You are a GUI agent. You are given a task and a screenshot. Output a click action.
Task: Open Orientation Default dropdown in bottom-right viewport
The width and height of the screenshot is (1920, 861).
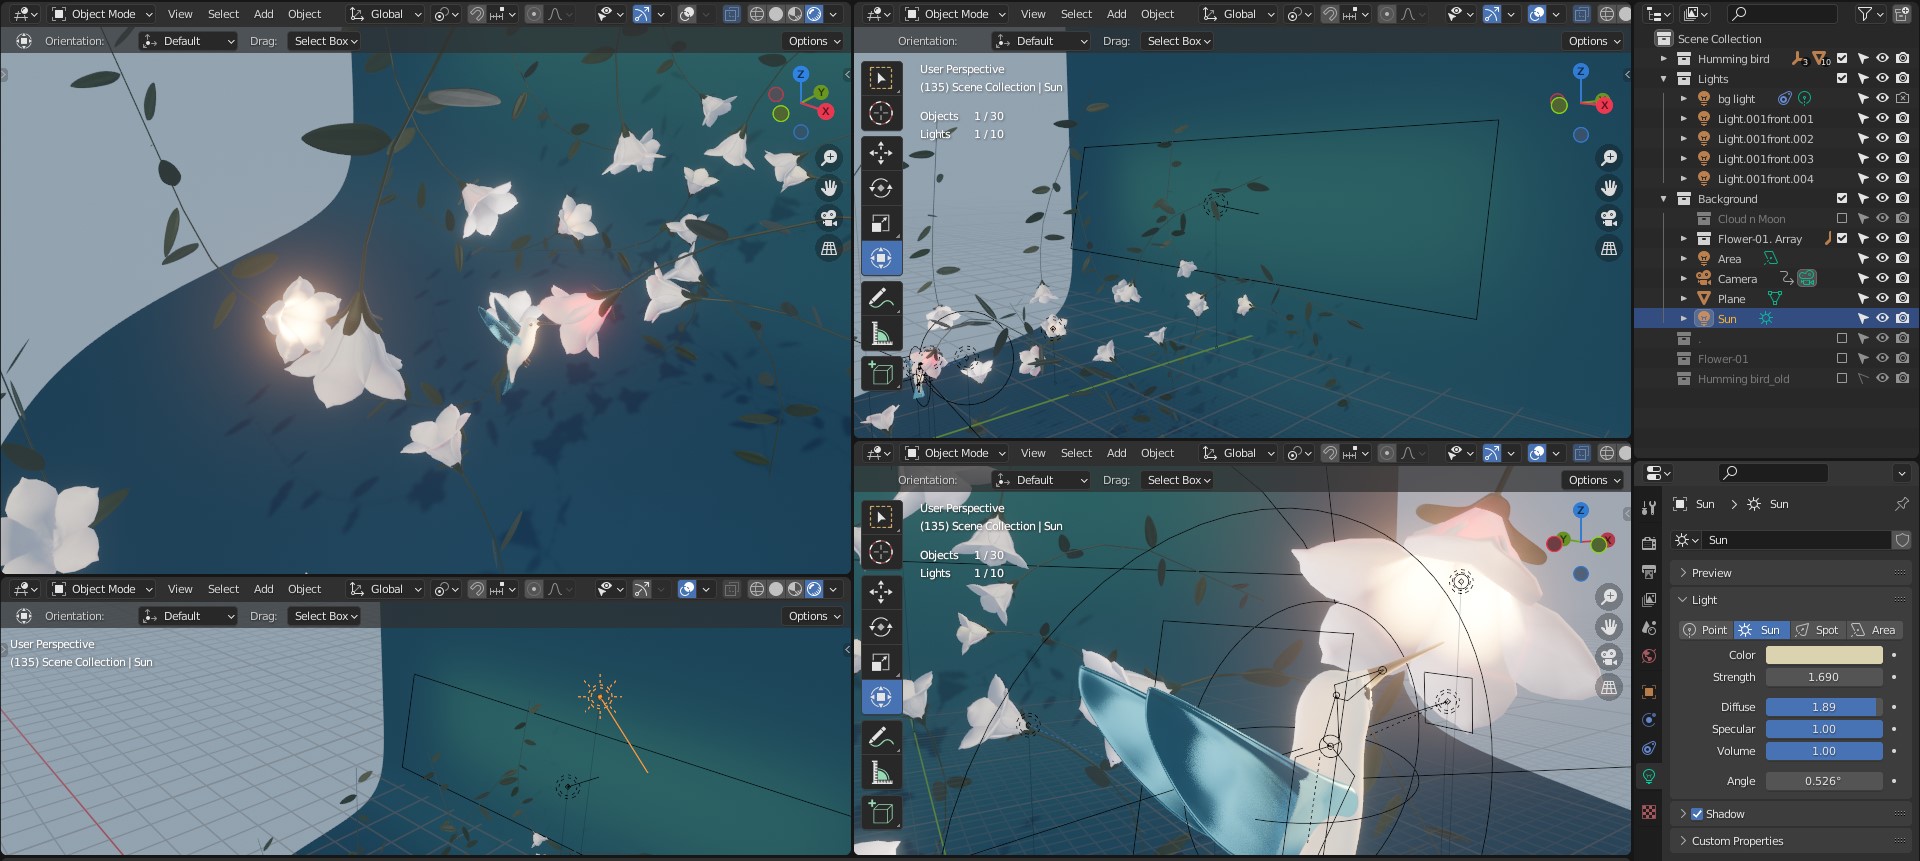[1040, 480]
